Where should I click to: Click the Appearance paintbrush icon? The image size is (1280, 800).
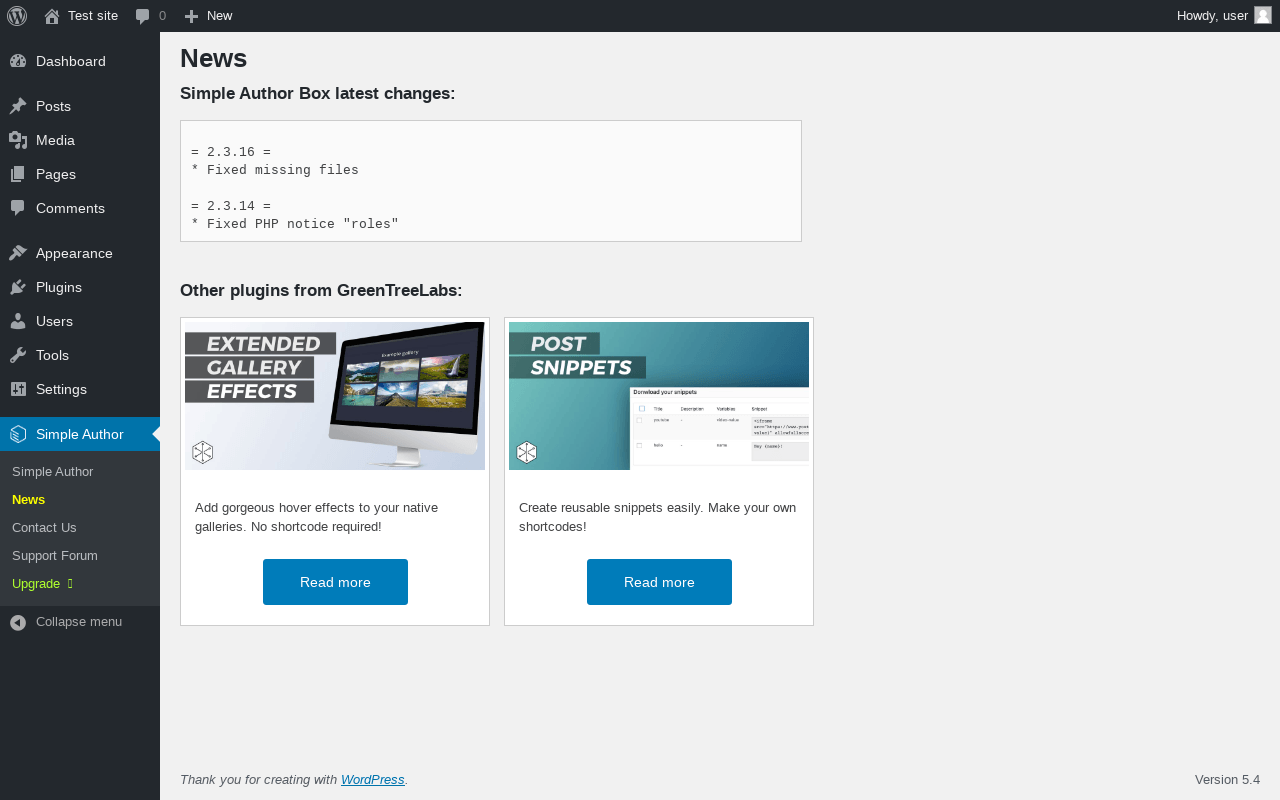click(18, 253)
